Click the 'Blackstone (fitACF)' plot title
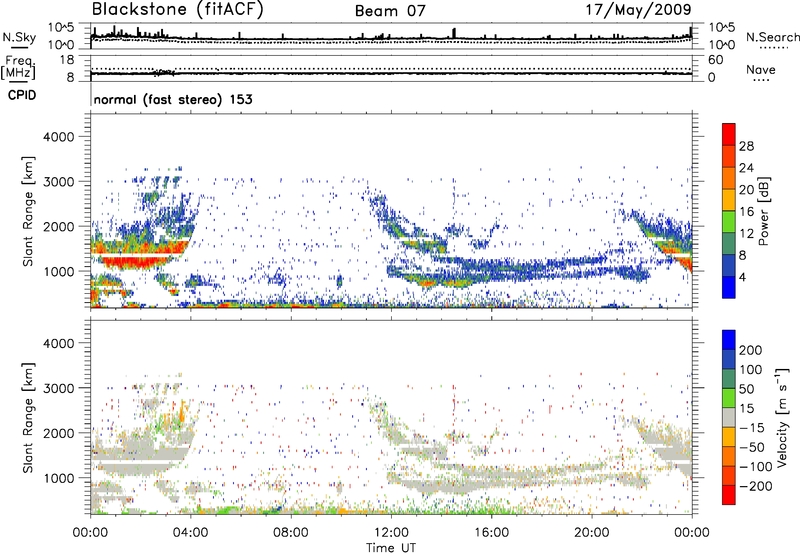 (x=177, y=10)
